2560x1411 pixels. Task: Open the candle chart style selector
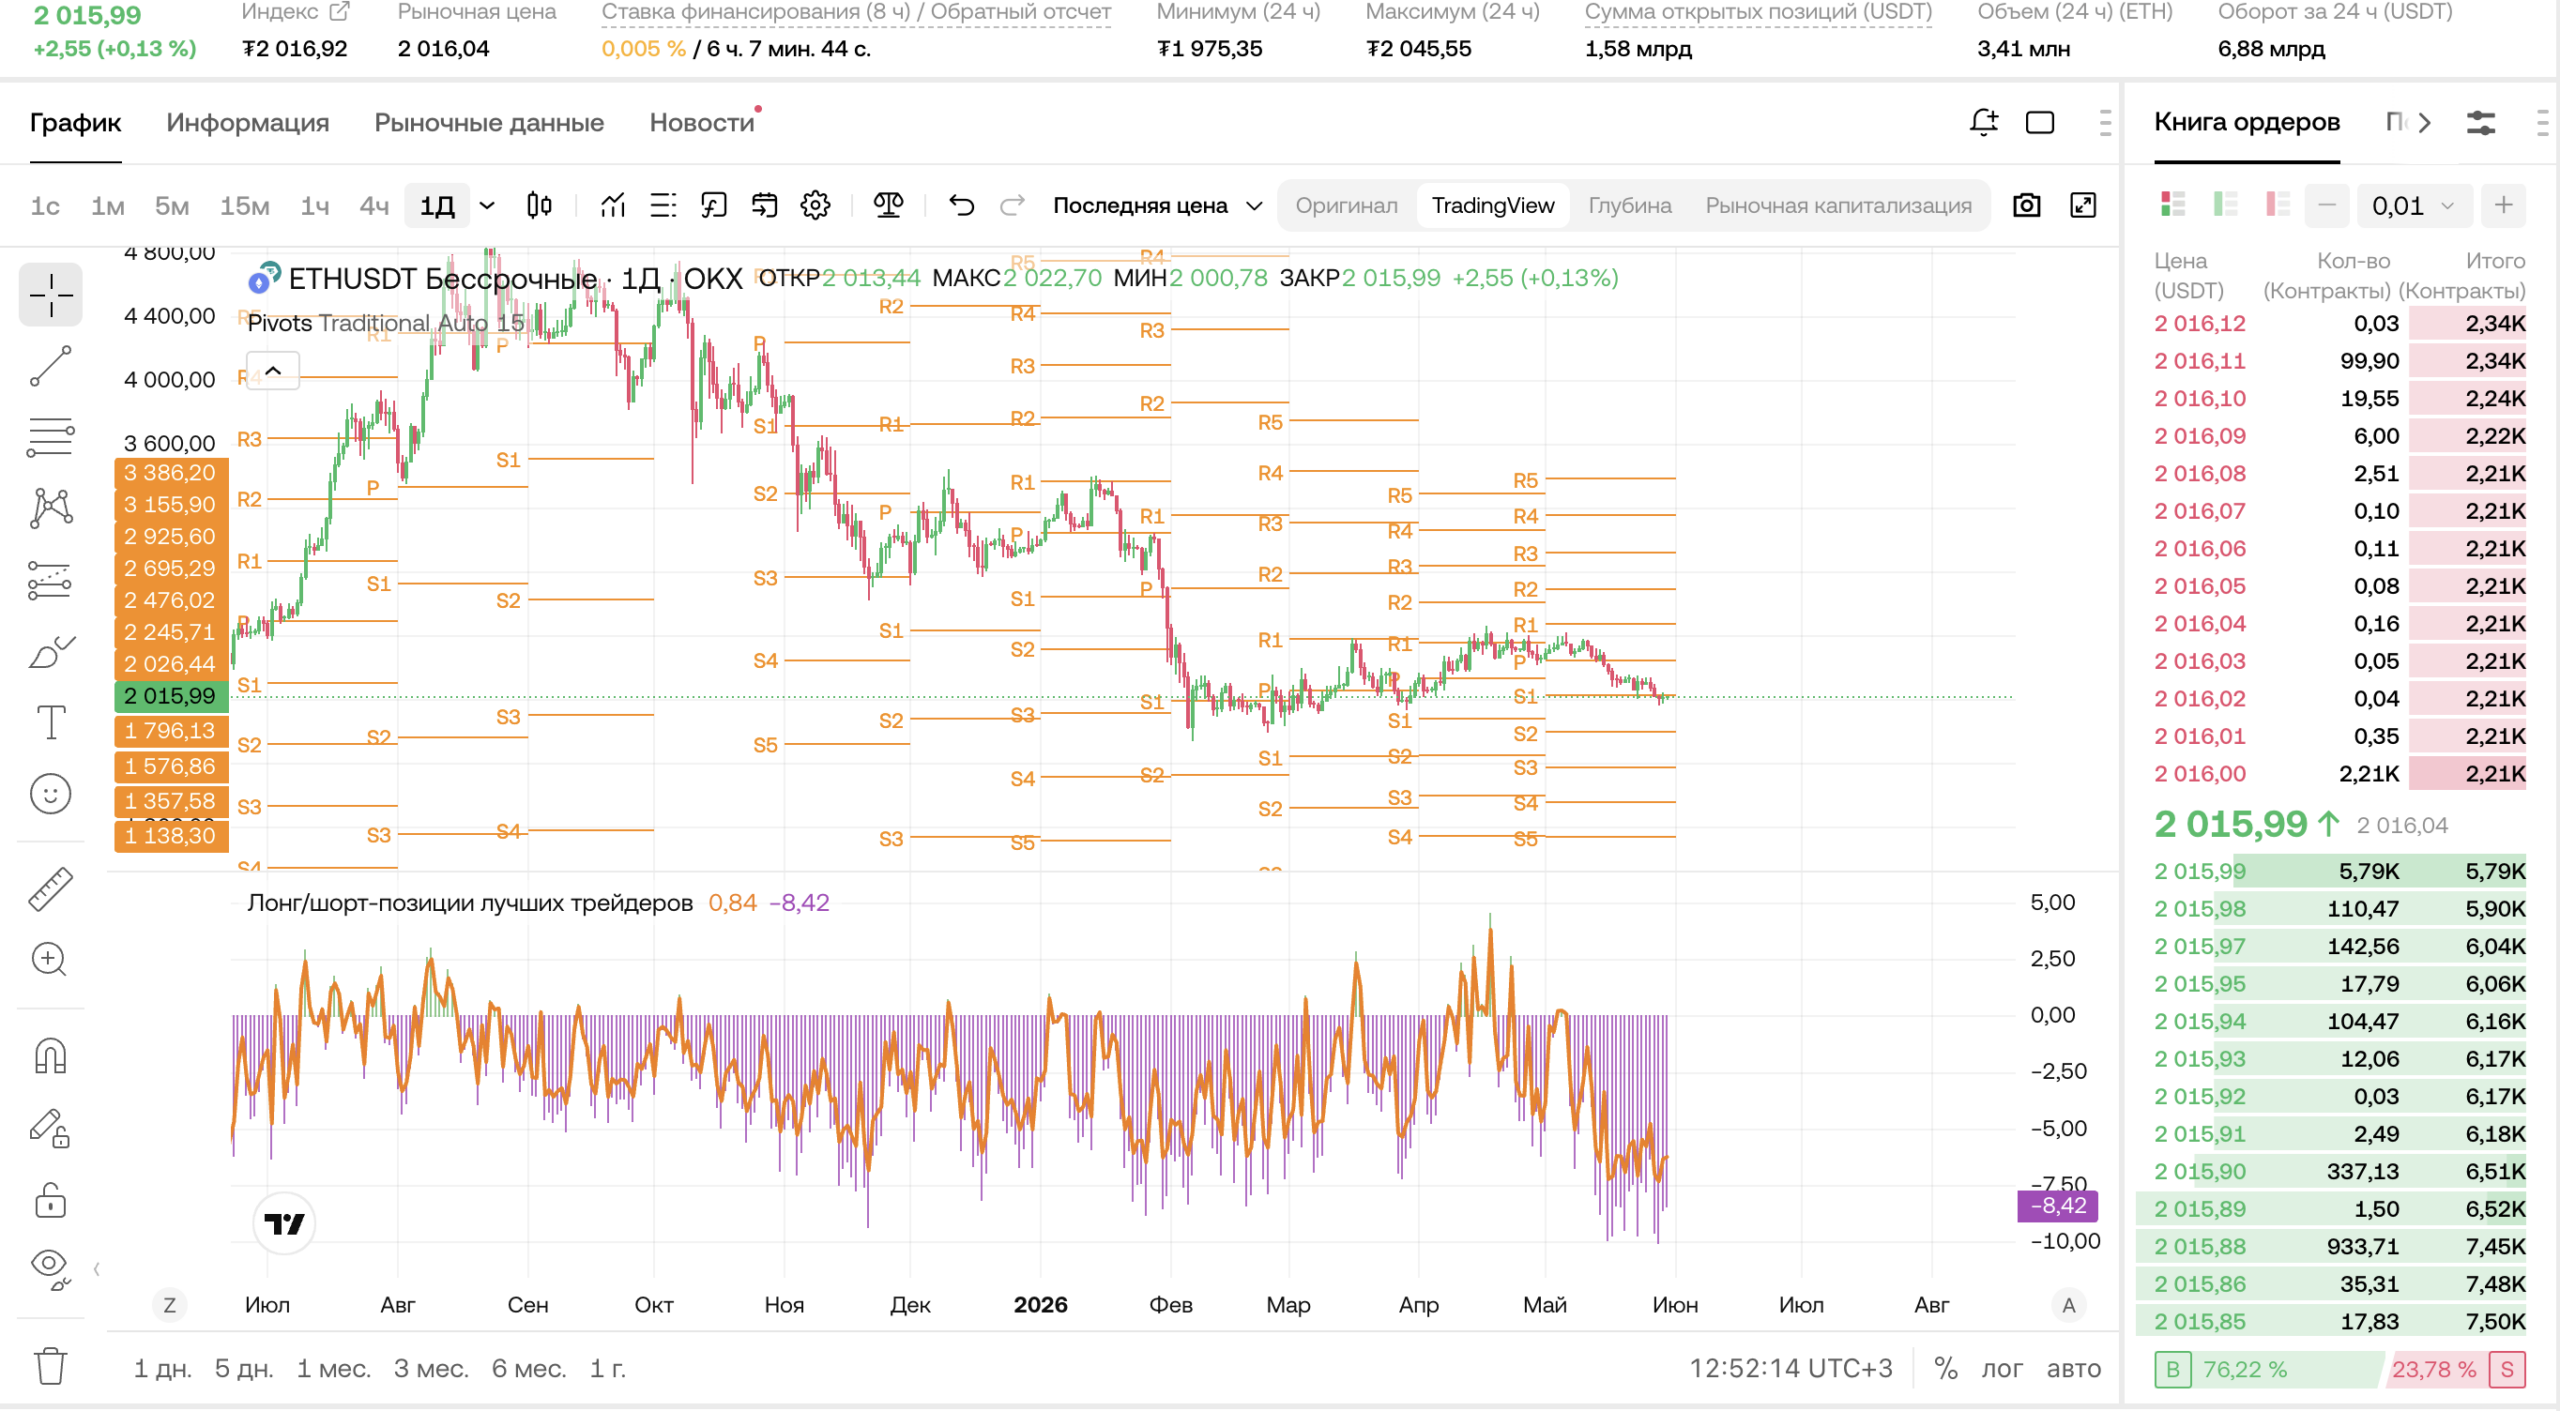(x=539, y=205)
